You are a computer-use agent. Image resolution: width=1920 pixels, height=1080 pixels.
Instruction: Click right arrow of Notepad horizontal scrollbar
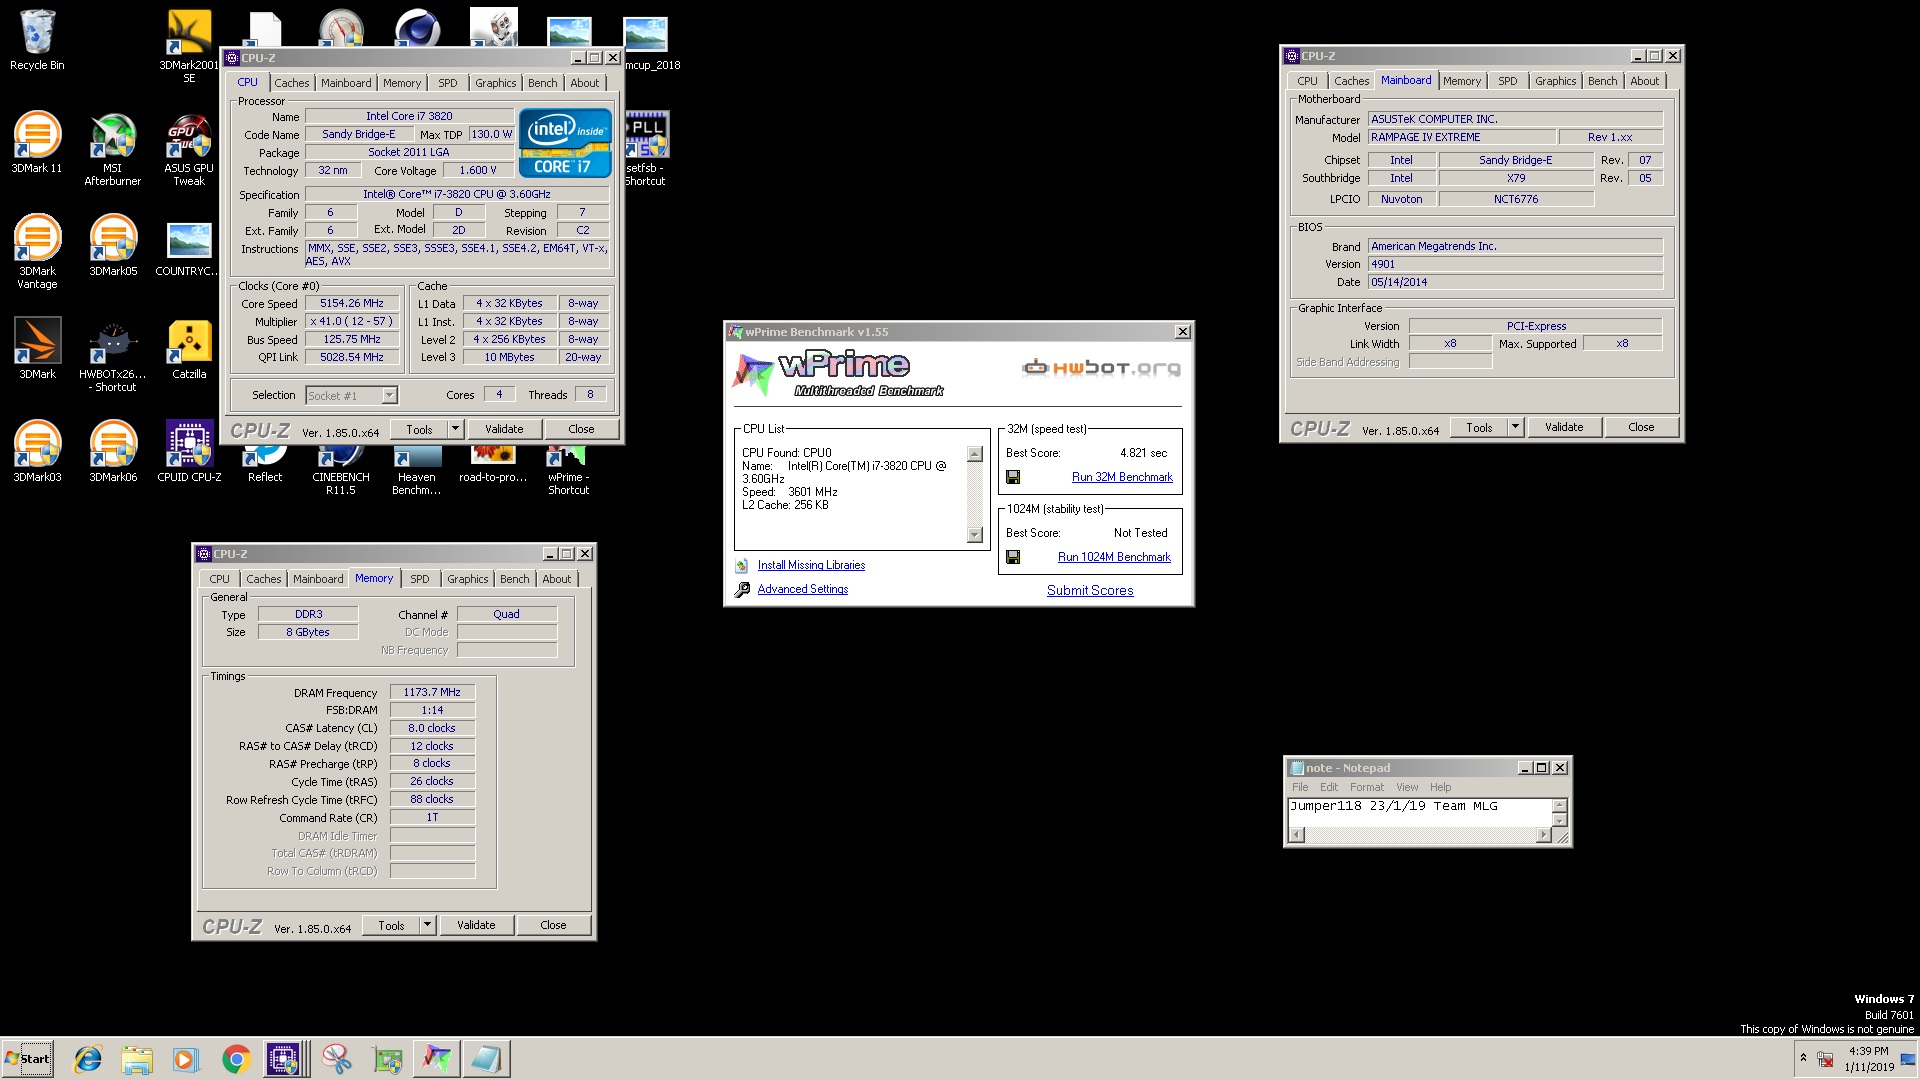tap(1544, 835)
